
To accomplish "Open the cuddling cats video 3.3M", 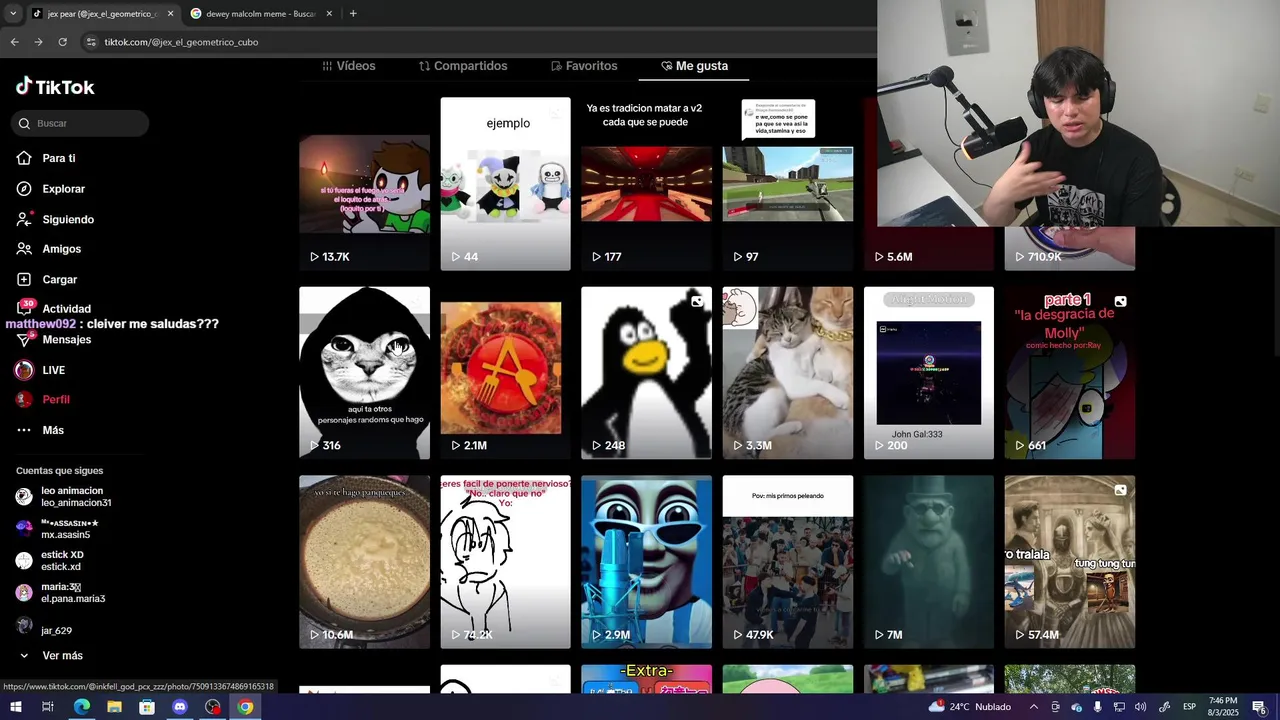I will [x=788, y=373].
